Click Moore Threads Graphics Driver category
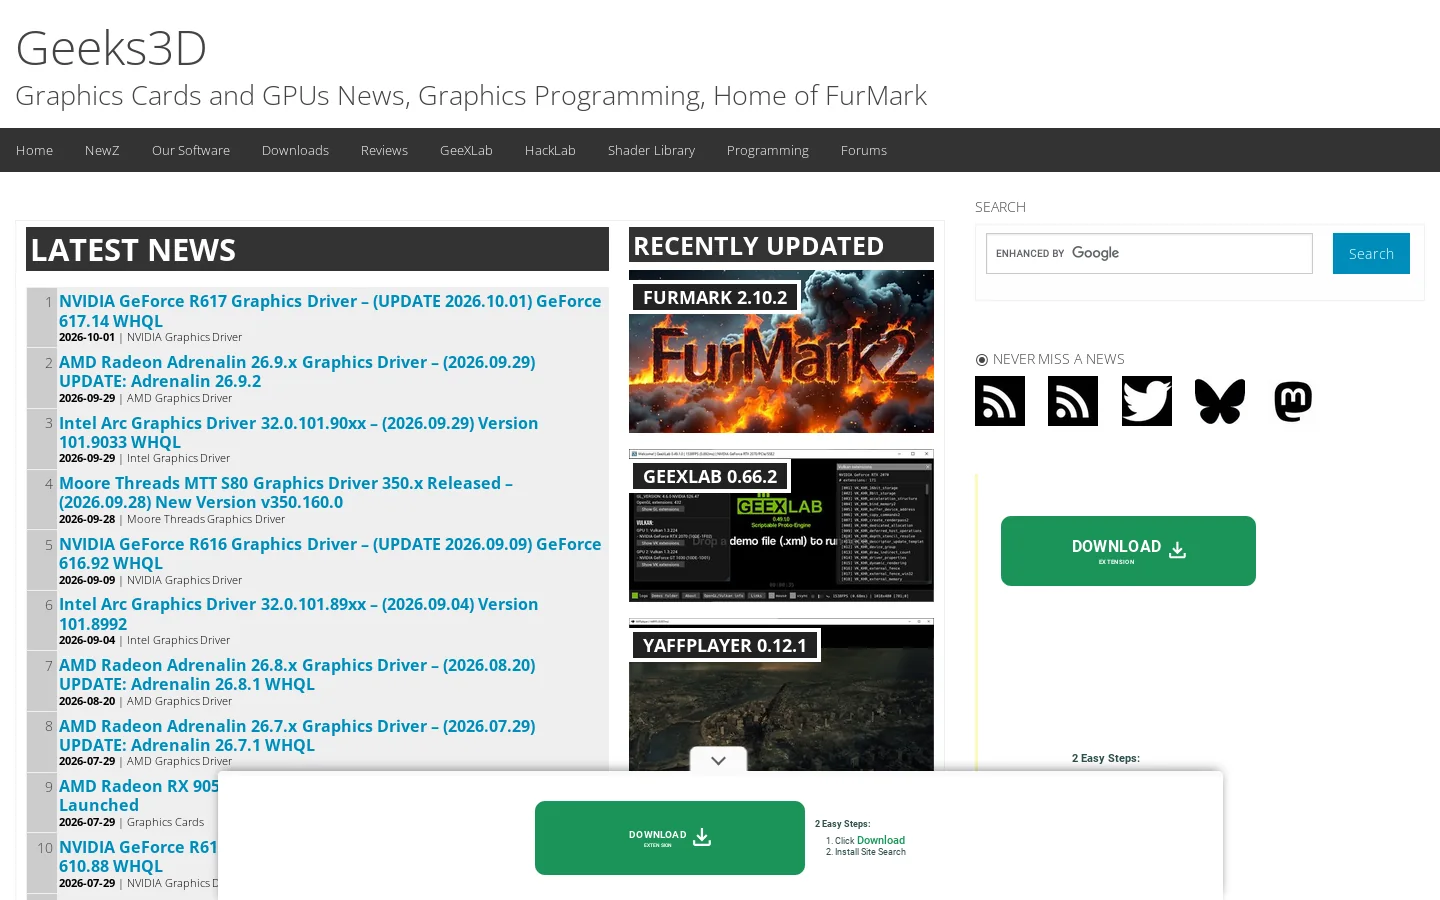 [206, 519]
